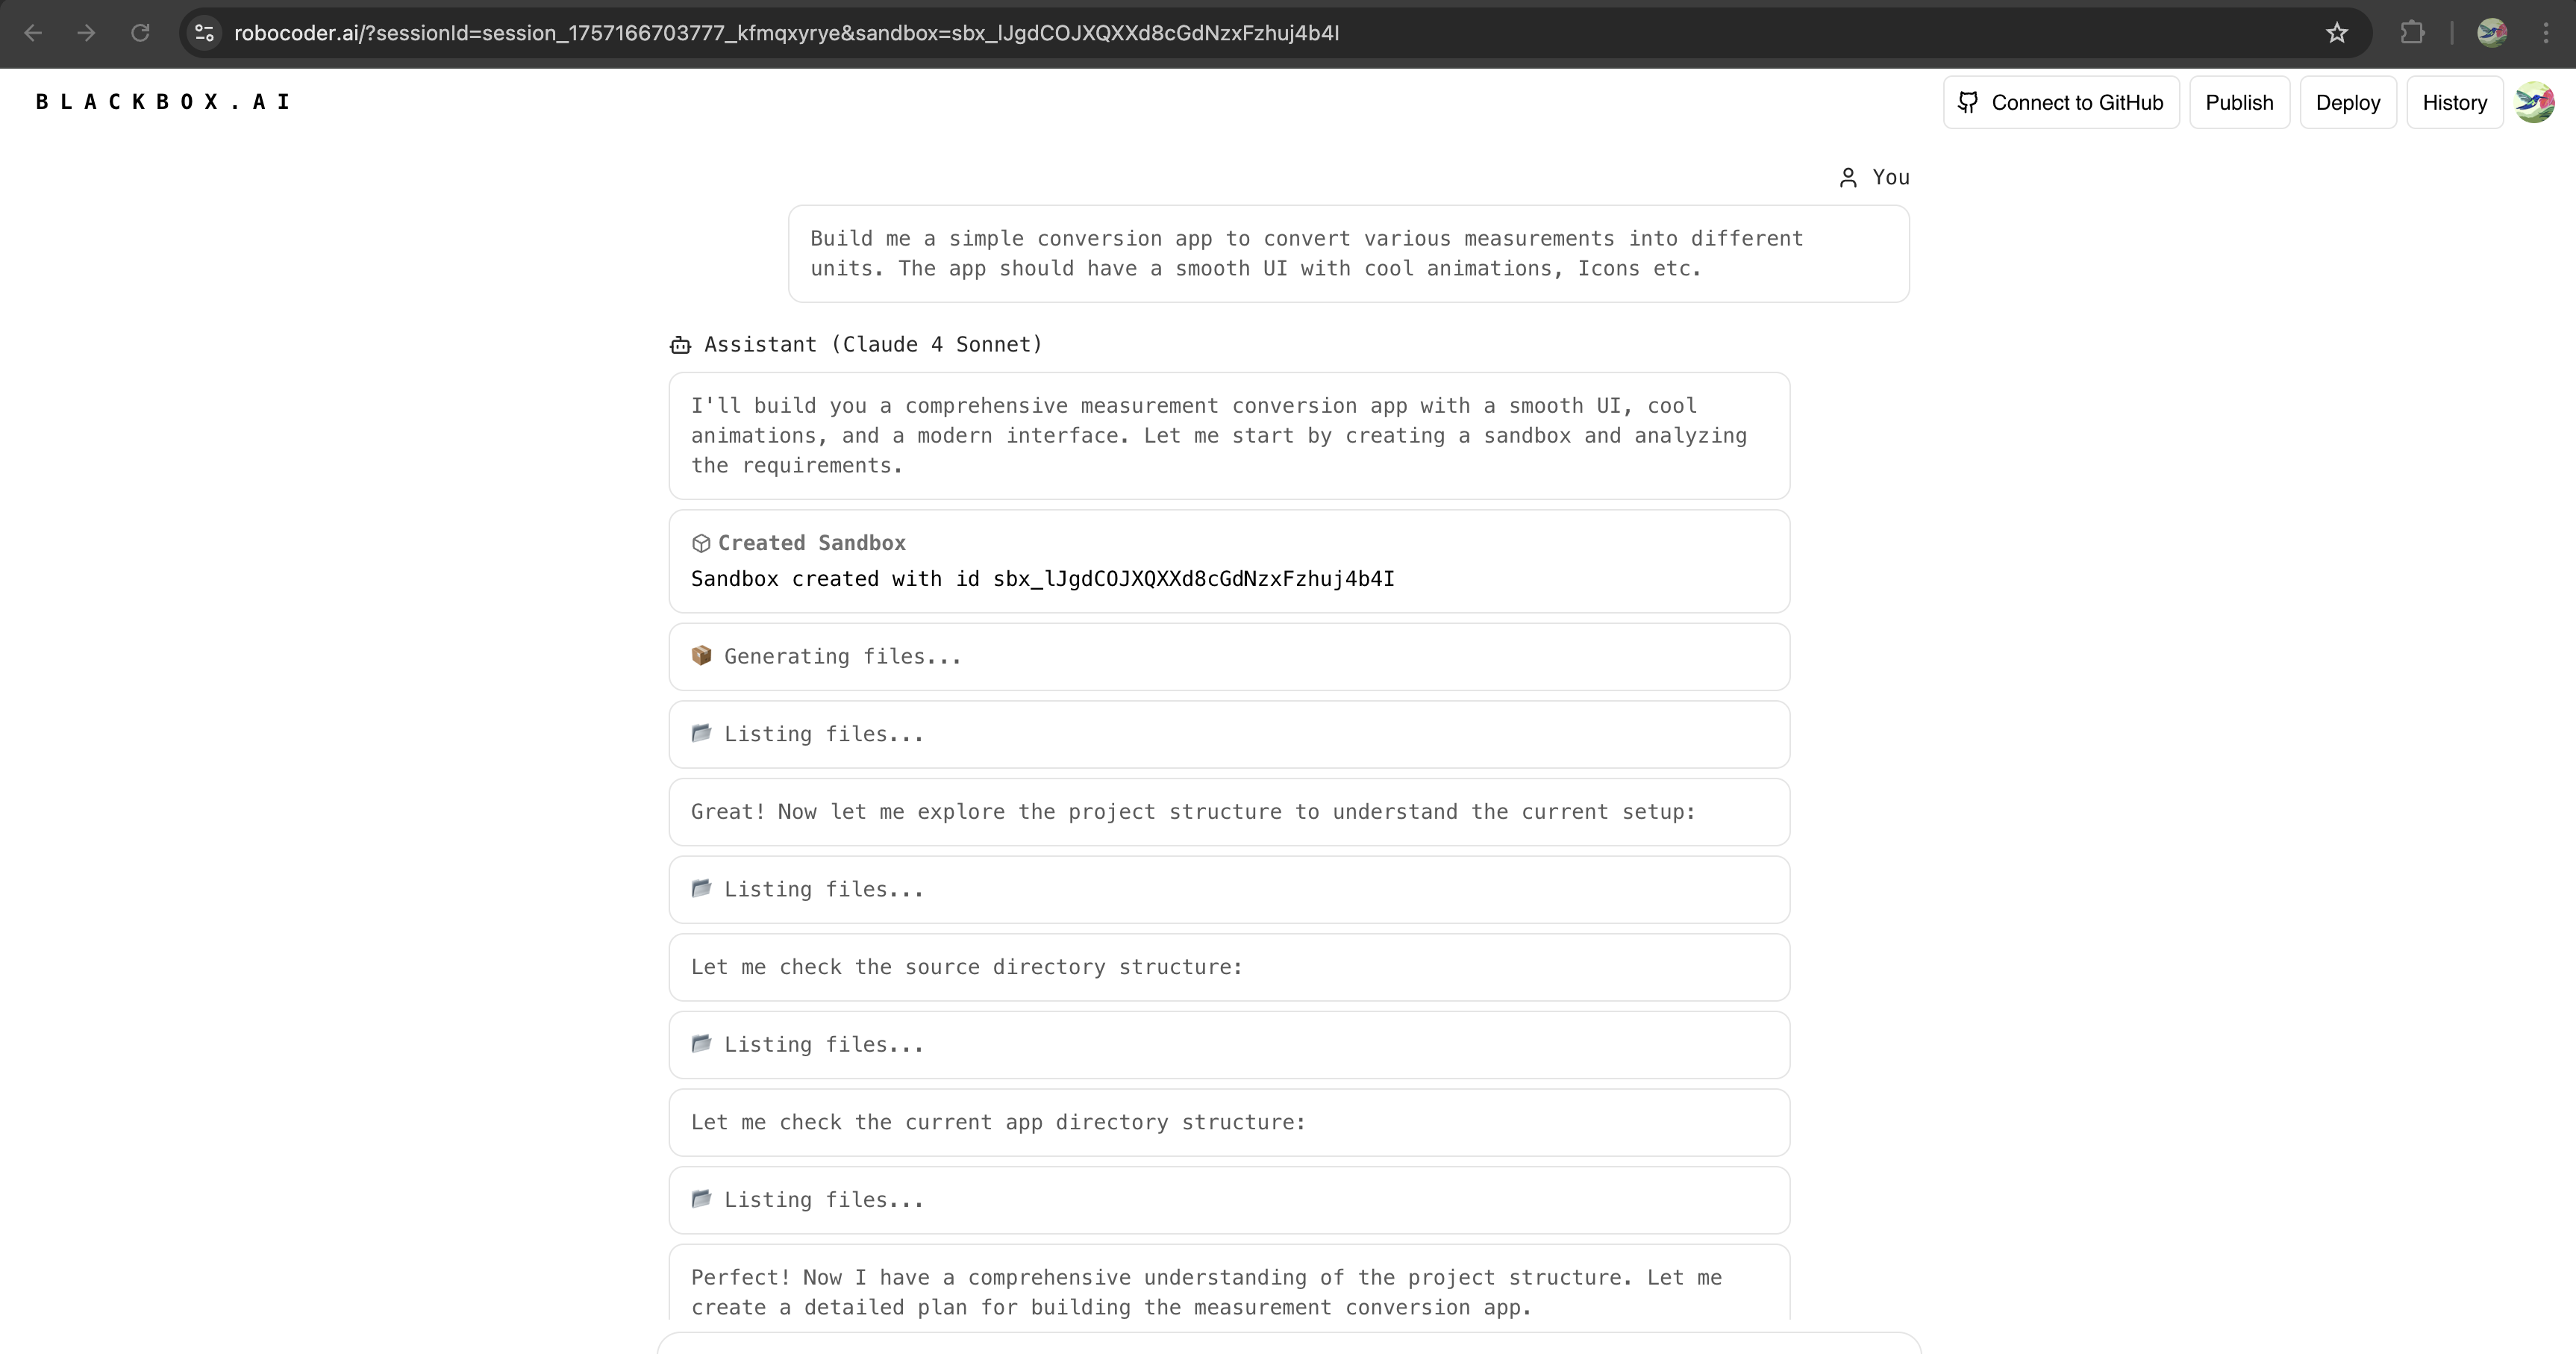Click the browser back arrow

(33, 33)
